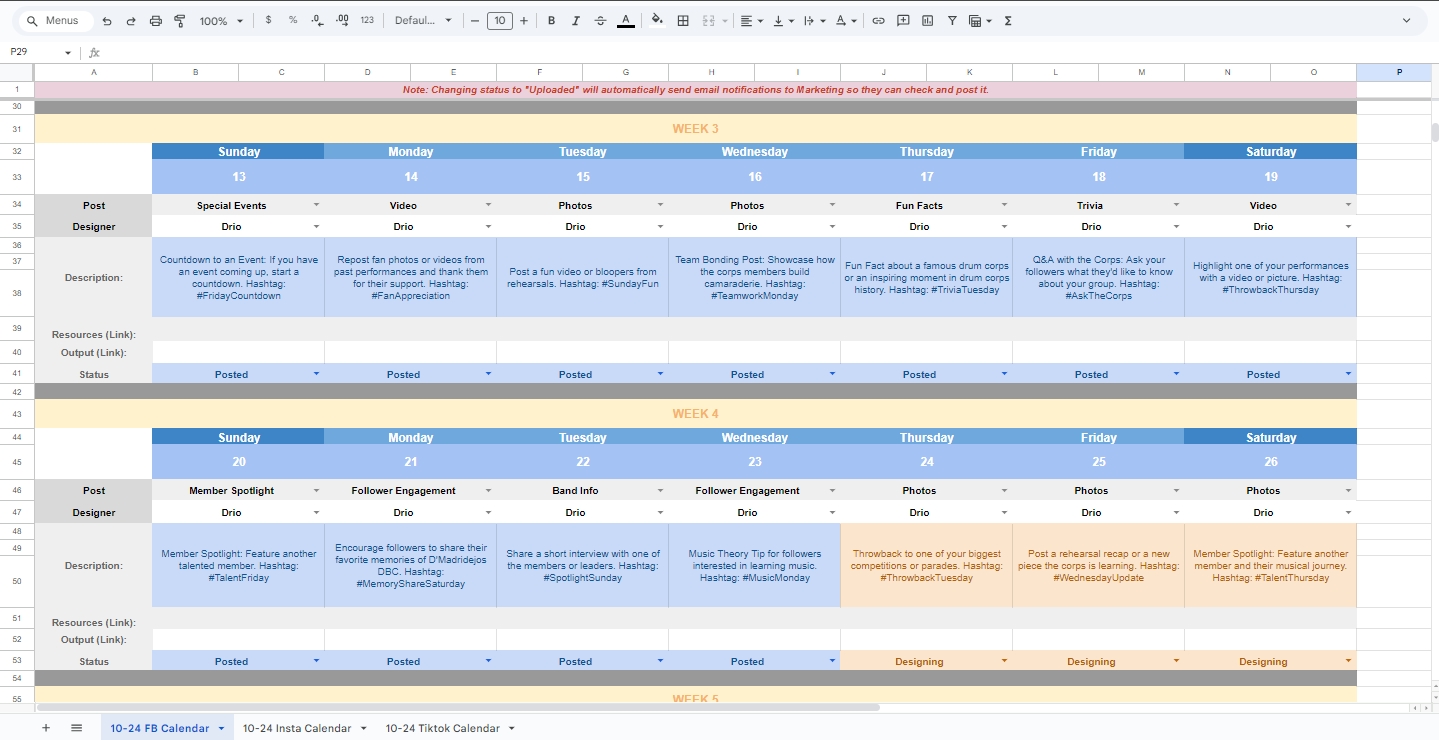The image size is (1439, 740).
Task: Select the WEEK 3 header cell
Action: [695, 129]
